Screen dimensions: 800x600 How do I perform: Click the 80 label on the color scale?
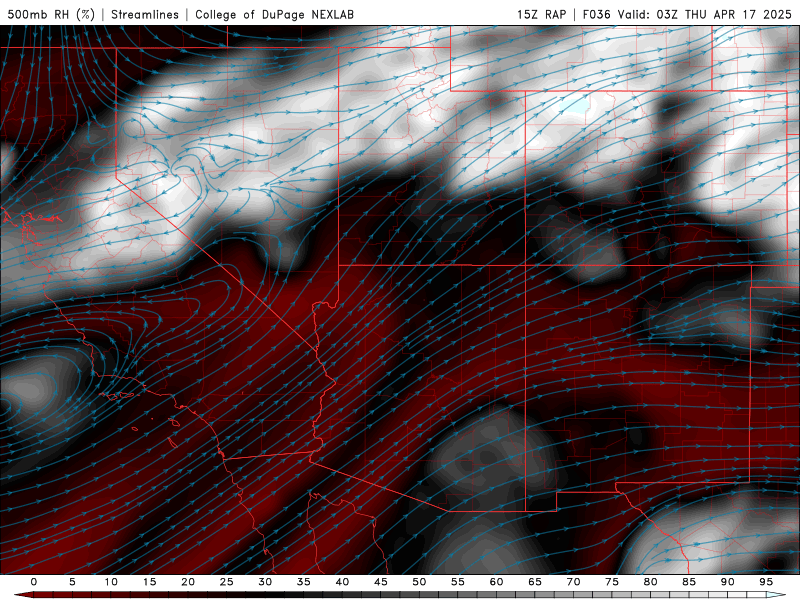650,582
